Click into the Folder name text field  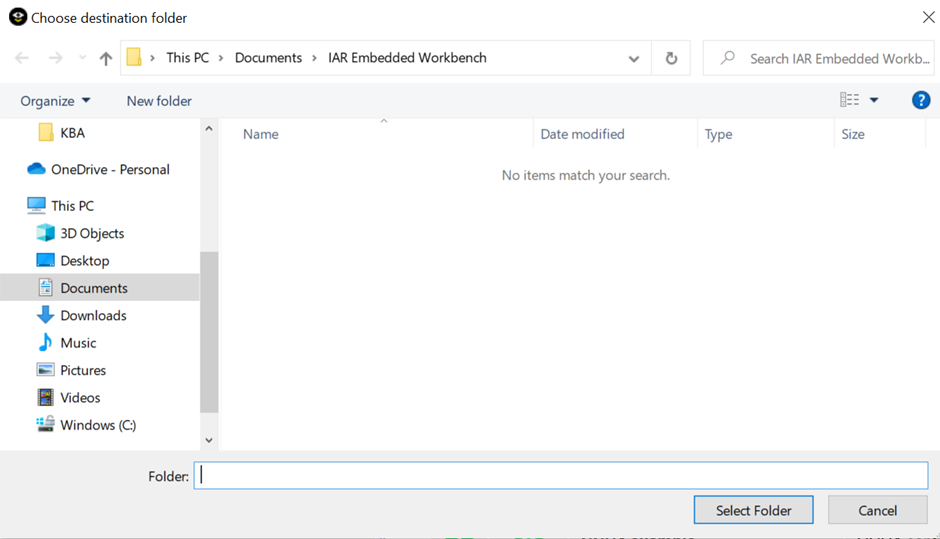[560, 476]
